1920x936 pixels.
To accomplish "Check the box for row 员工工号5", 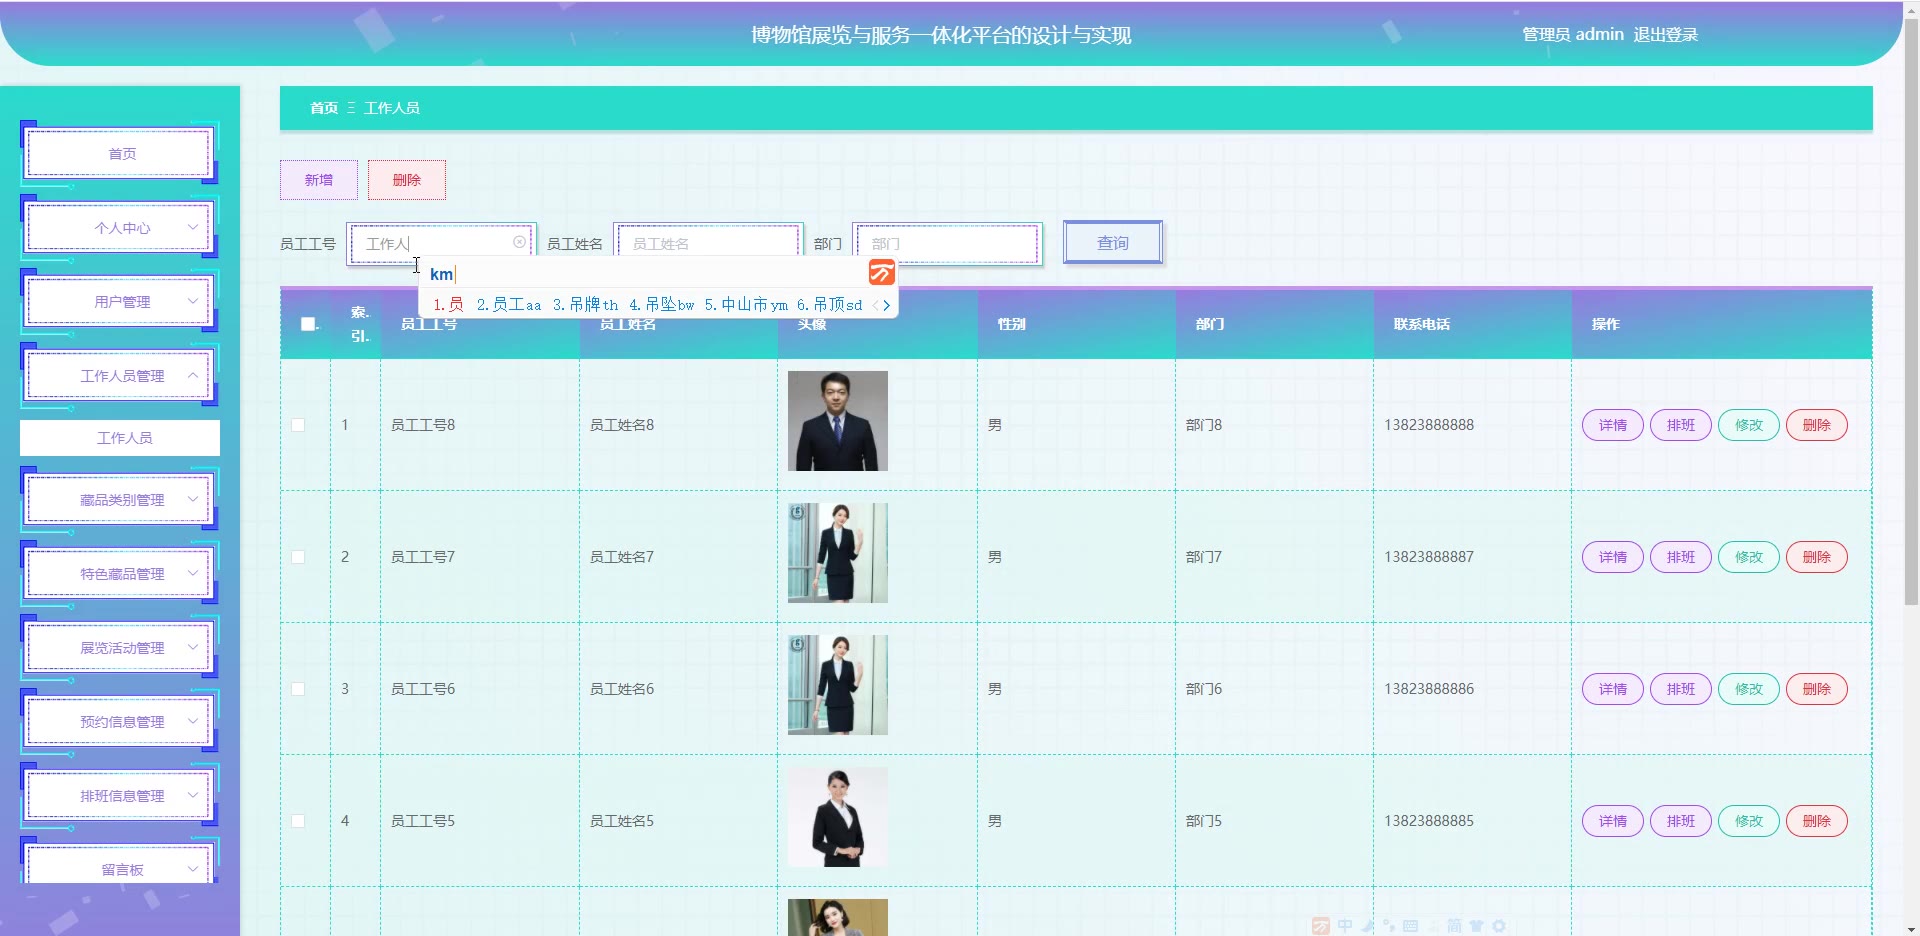I will (298, 821).
